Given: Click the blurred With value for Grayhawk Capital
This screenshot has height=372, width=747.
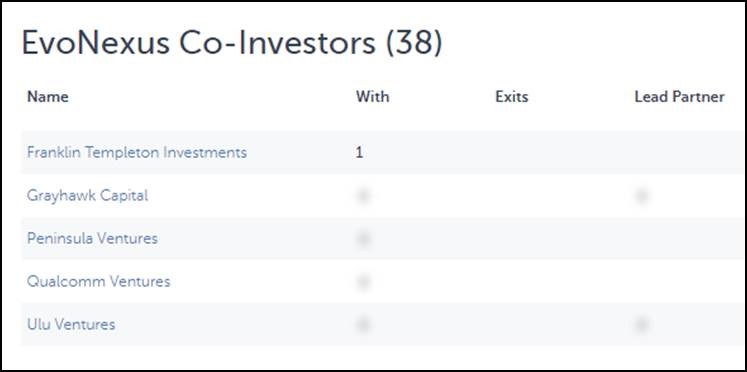Looking at the screenshot, I should (363, 196).
